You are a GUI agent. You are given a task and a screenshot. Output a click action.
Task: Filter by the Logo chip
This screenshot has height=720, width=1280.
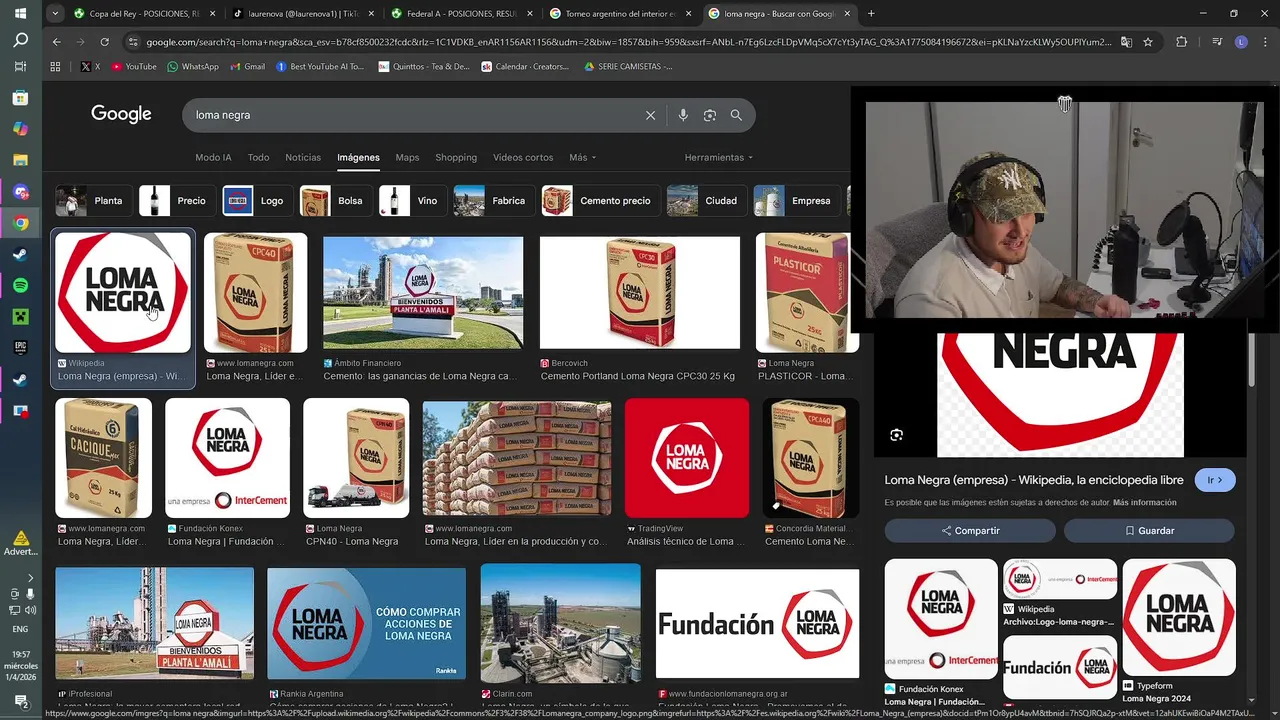(256, 201)
